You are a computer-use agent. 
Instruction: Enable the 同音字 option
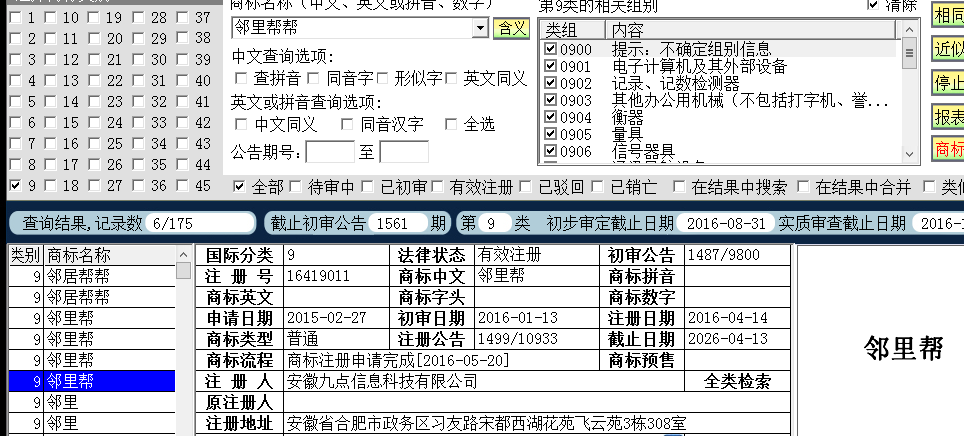click(314, 78)
